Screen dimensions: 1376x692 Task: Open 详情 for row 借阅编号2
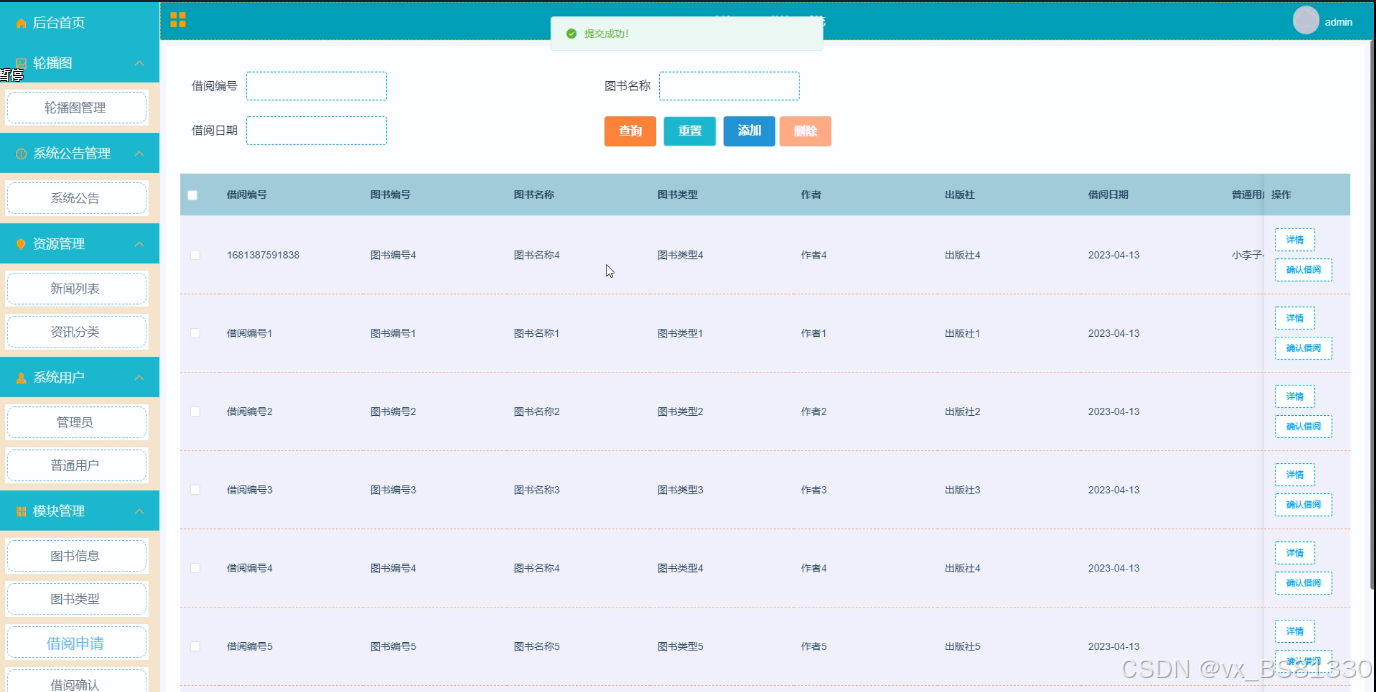pyautogui.click(x=1295, y=397)
